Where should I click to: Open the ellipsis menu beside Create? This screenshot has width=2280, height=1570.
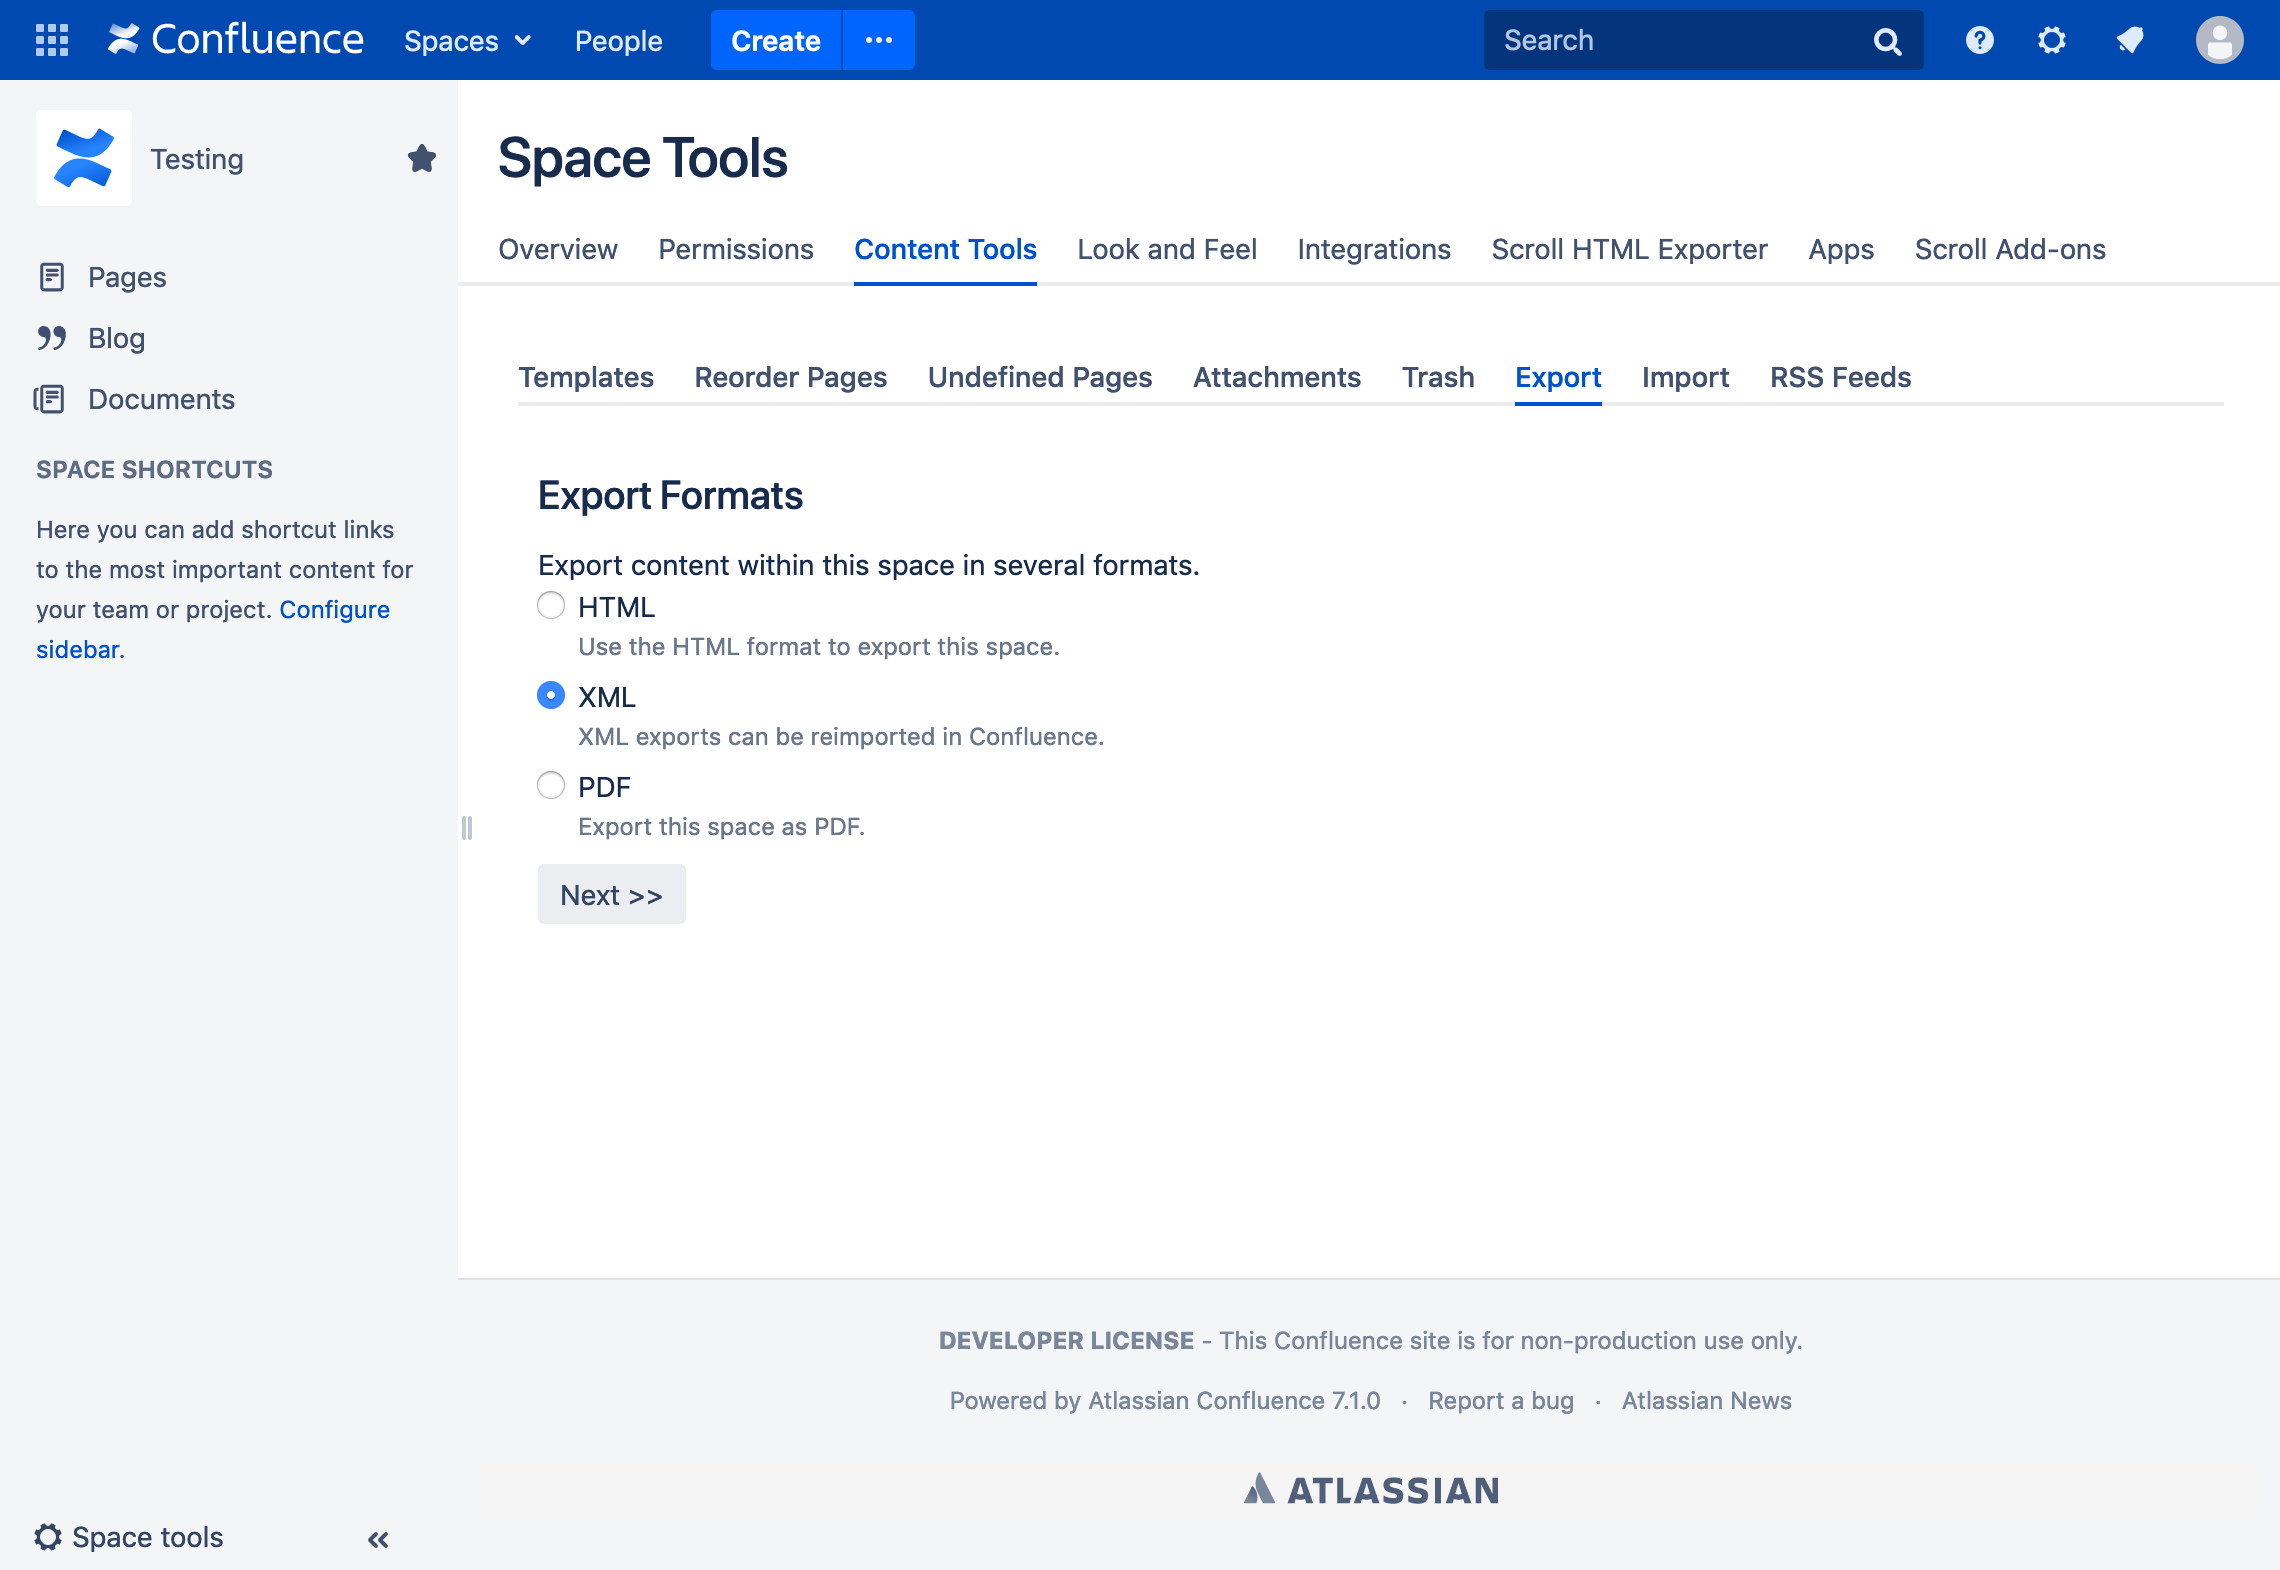pos(878,40)
